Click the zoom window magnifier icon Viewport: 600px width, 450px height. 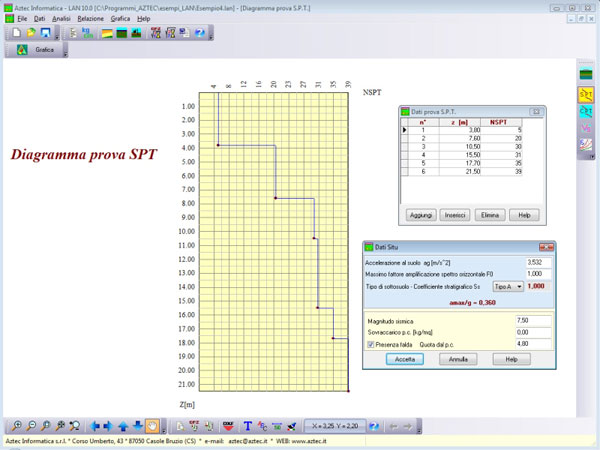(46, 426)
